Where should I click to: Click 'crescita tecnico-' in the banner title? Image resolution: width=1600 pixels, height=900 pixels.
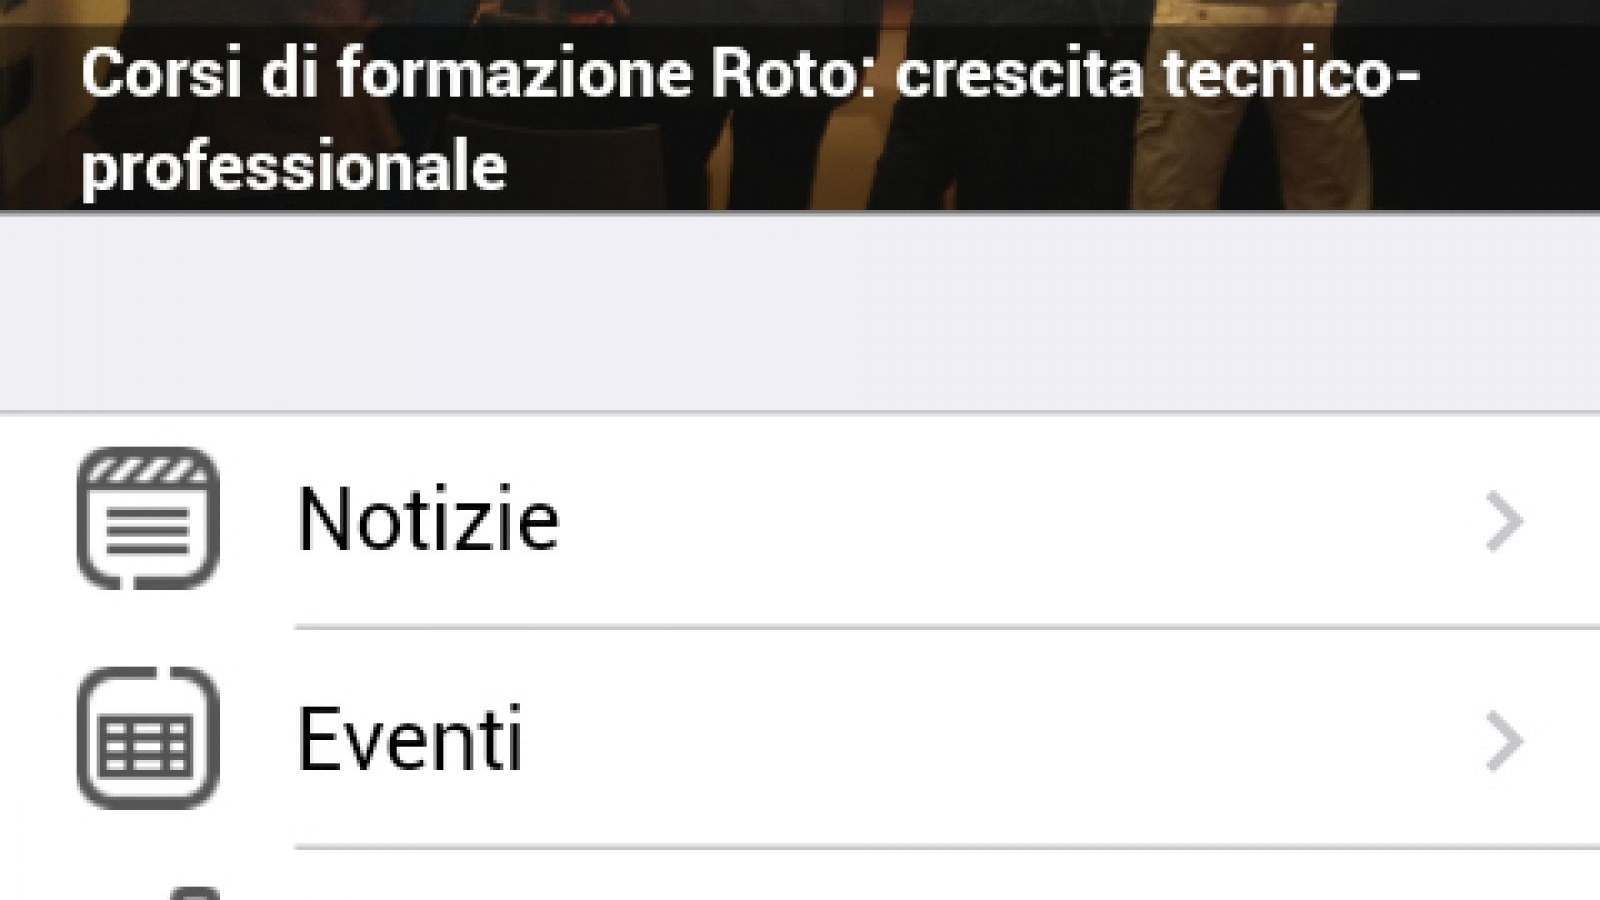pyautogui.click(x=1158, y=73)
